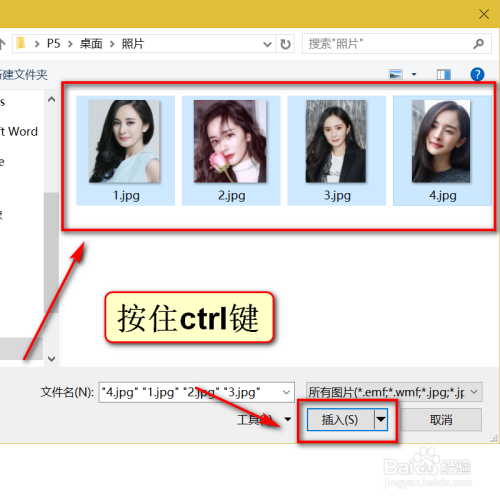The image size is (500, 500).
Task: Click the 插入(S) button
Action: click(x=340, y=420)
